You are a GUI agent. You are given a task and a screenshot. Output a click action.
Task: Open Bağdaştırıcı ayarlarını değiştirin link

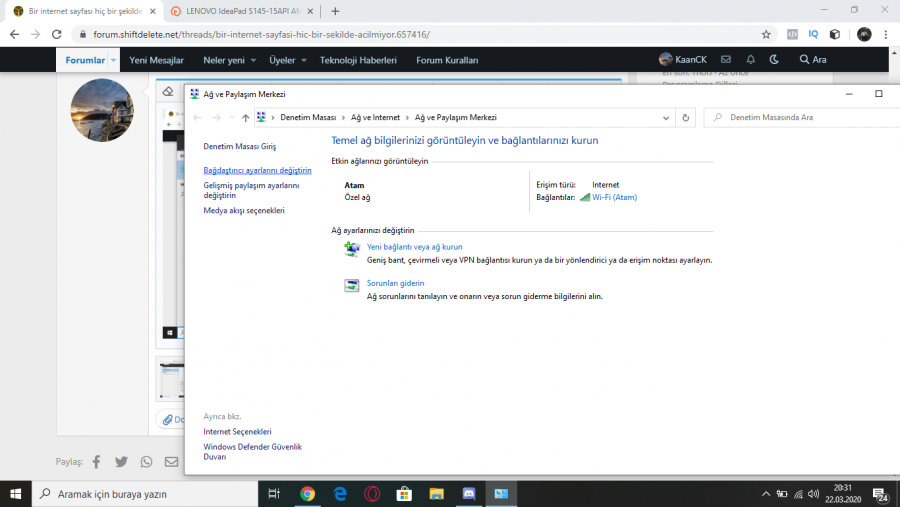coord(257,170)
